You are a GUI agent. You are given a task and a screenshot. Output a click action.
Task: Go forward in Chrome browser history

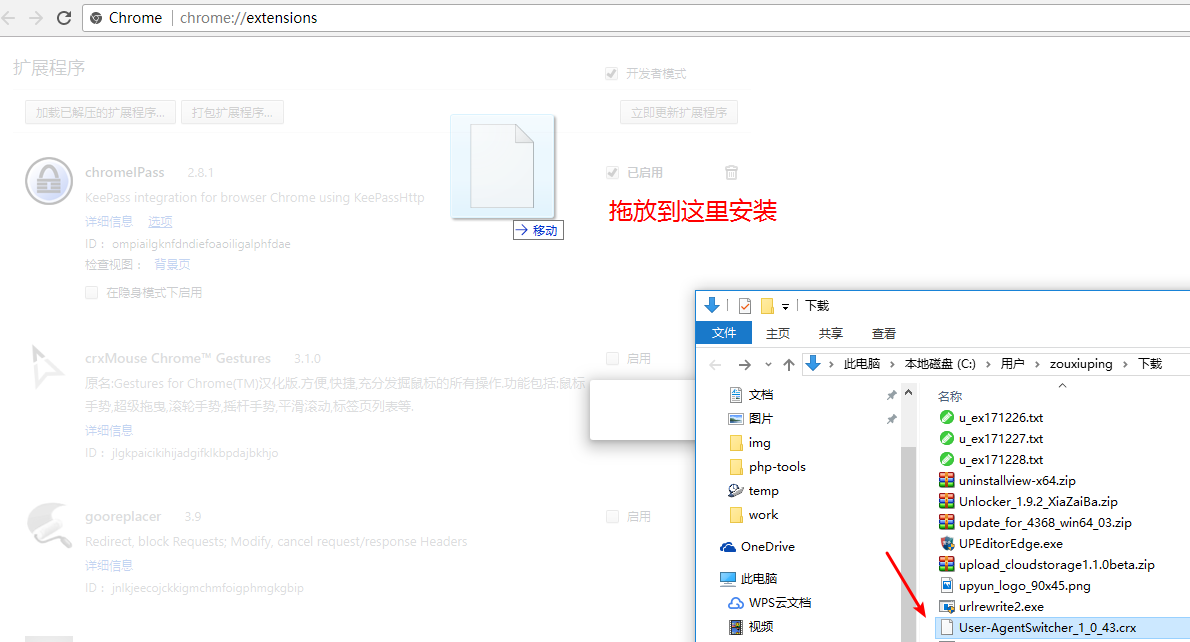click(x=36, y=17)
